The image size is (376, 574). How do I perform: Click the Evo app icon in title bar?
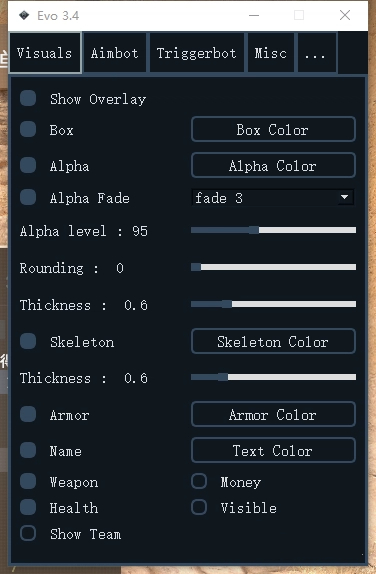tap(24, 15)
